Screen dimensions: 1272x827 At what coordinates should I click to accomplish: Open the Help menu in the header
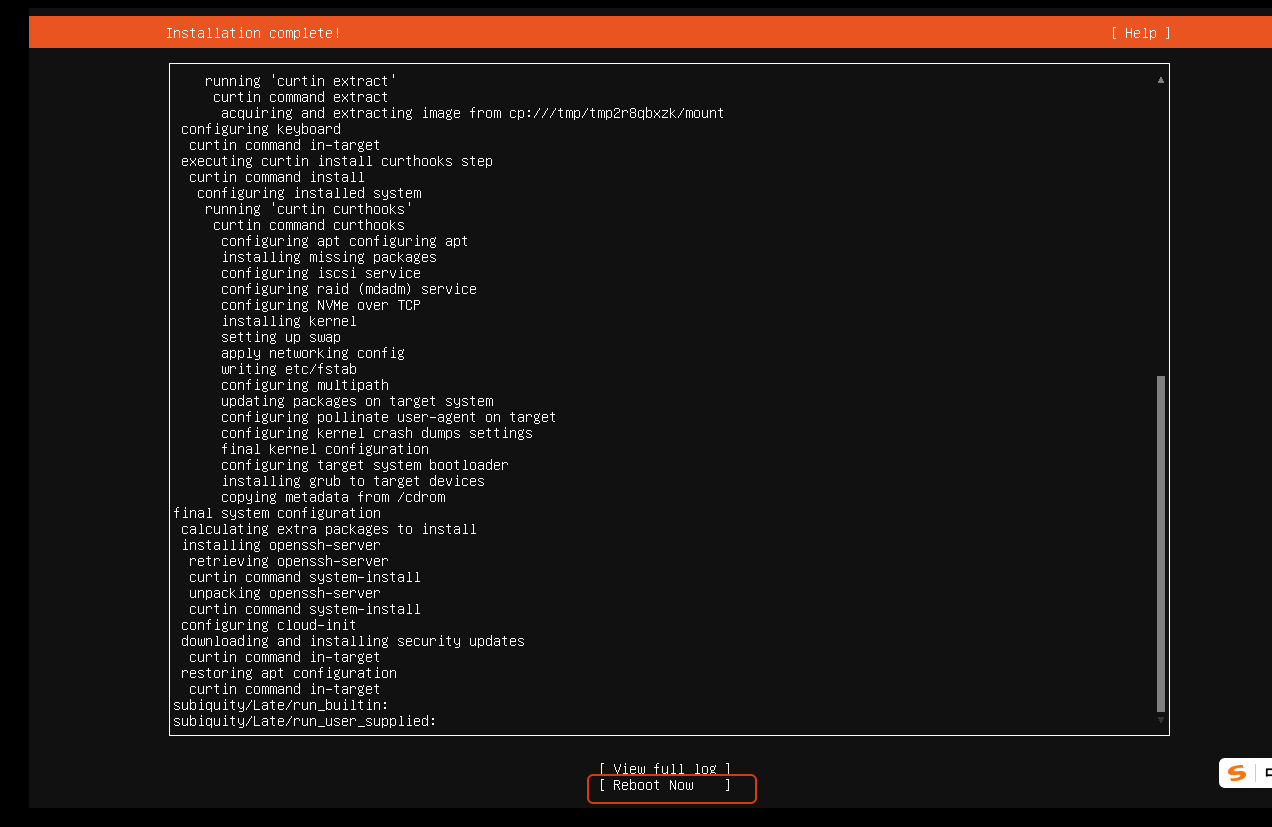coord(1140,33)
